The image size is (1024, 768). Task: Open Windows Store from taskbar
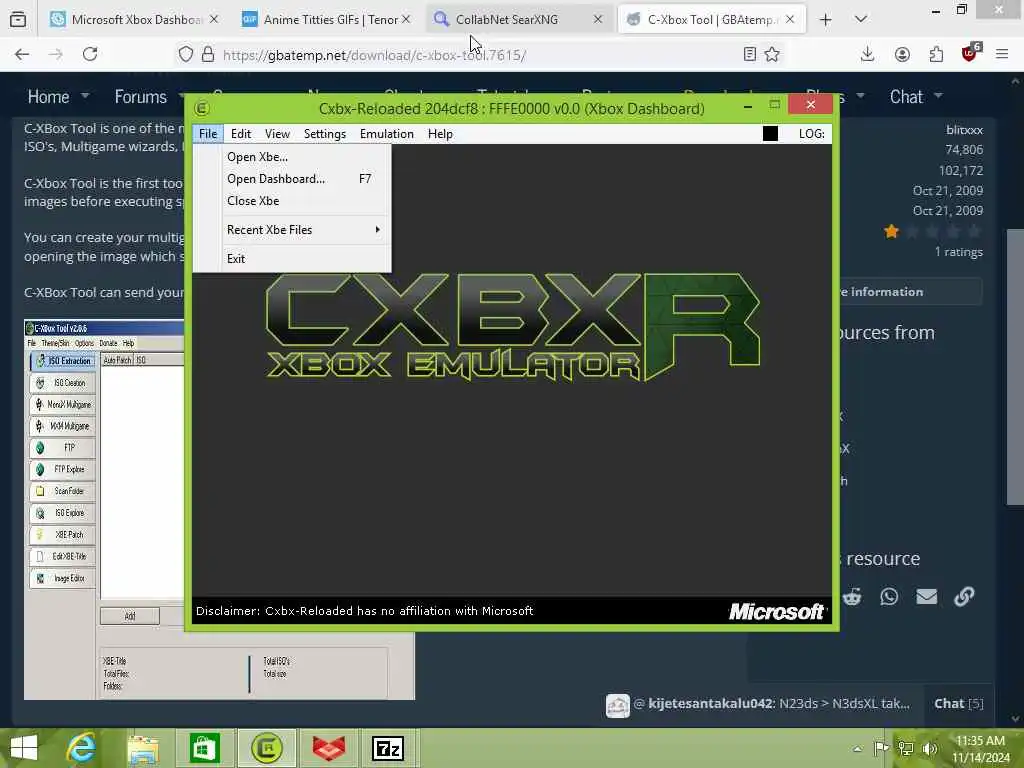point(204,748)
